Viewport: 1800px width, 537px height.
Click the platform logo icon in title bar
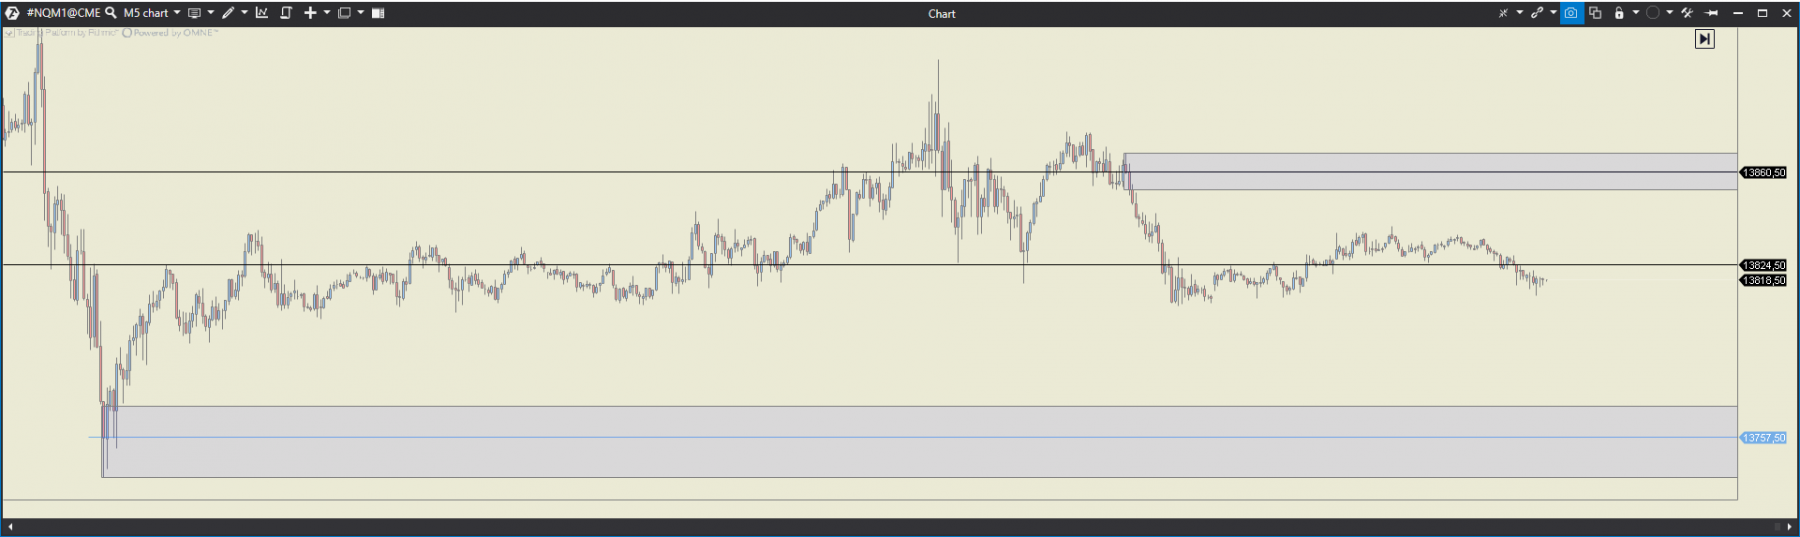pyautogui.click(x=12, y=13)
